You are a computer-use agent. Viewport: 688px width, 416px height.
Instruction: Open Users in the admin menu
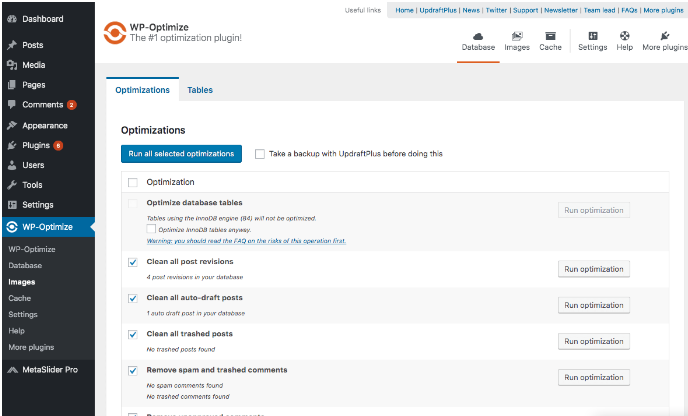click(x=33, y=165)
